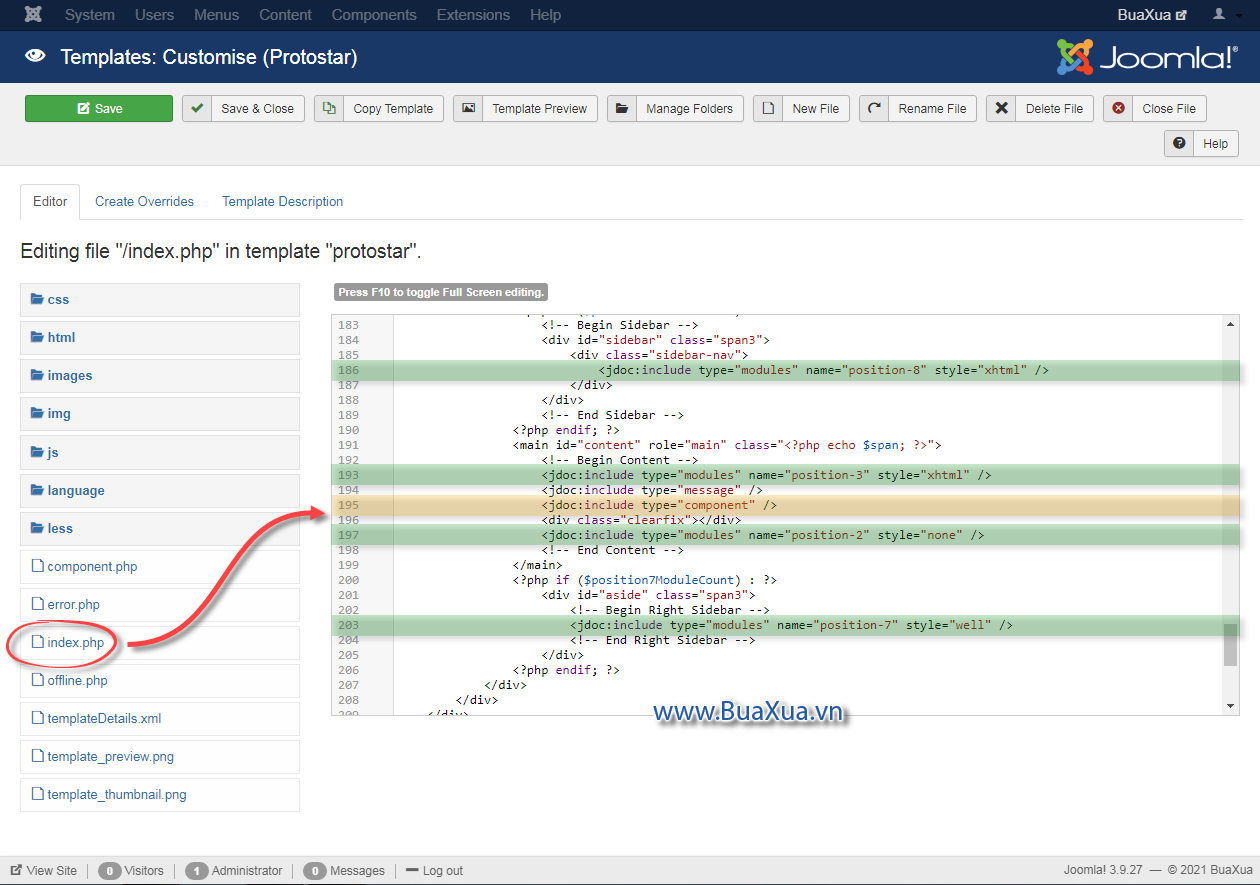Click the page icon on New File
This screenshot has width=1260, height=885.
coord(768,108)
